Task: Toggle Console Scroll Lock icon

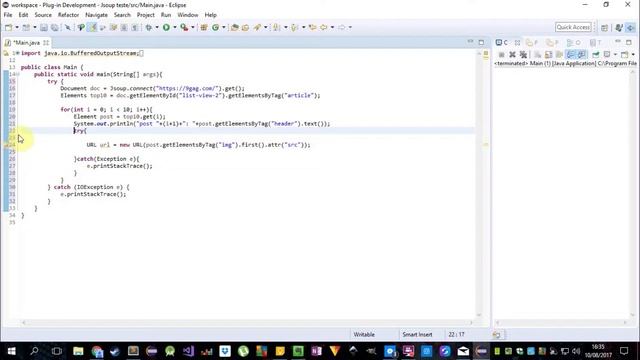Action: click(x=548, y=54)
